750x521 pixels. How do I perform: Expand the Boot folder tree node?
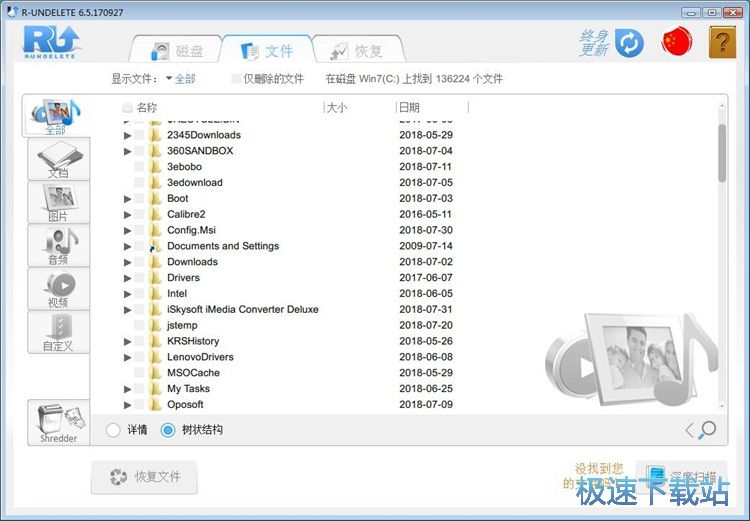[x=127, y=199]
